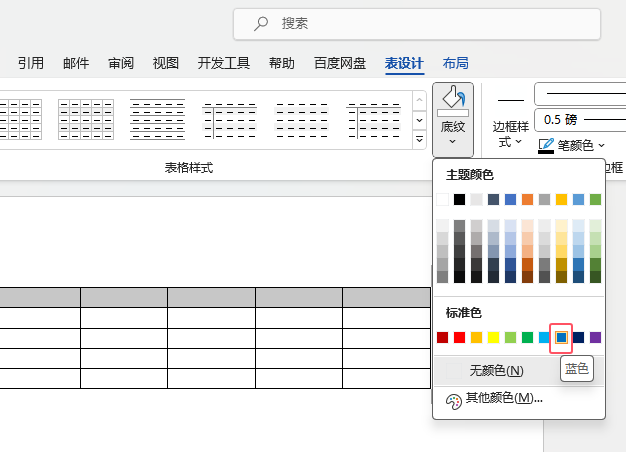
Task: Pick the light blue standard color
Action: pyautogui.click(x=544, y=337)
